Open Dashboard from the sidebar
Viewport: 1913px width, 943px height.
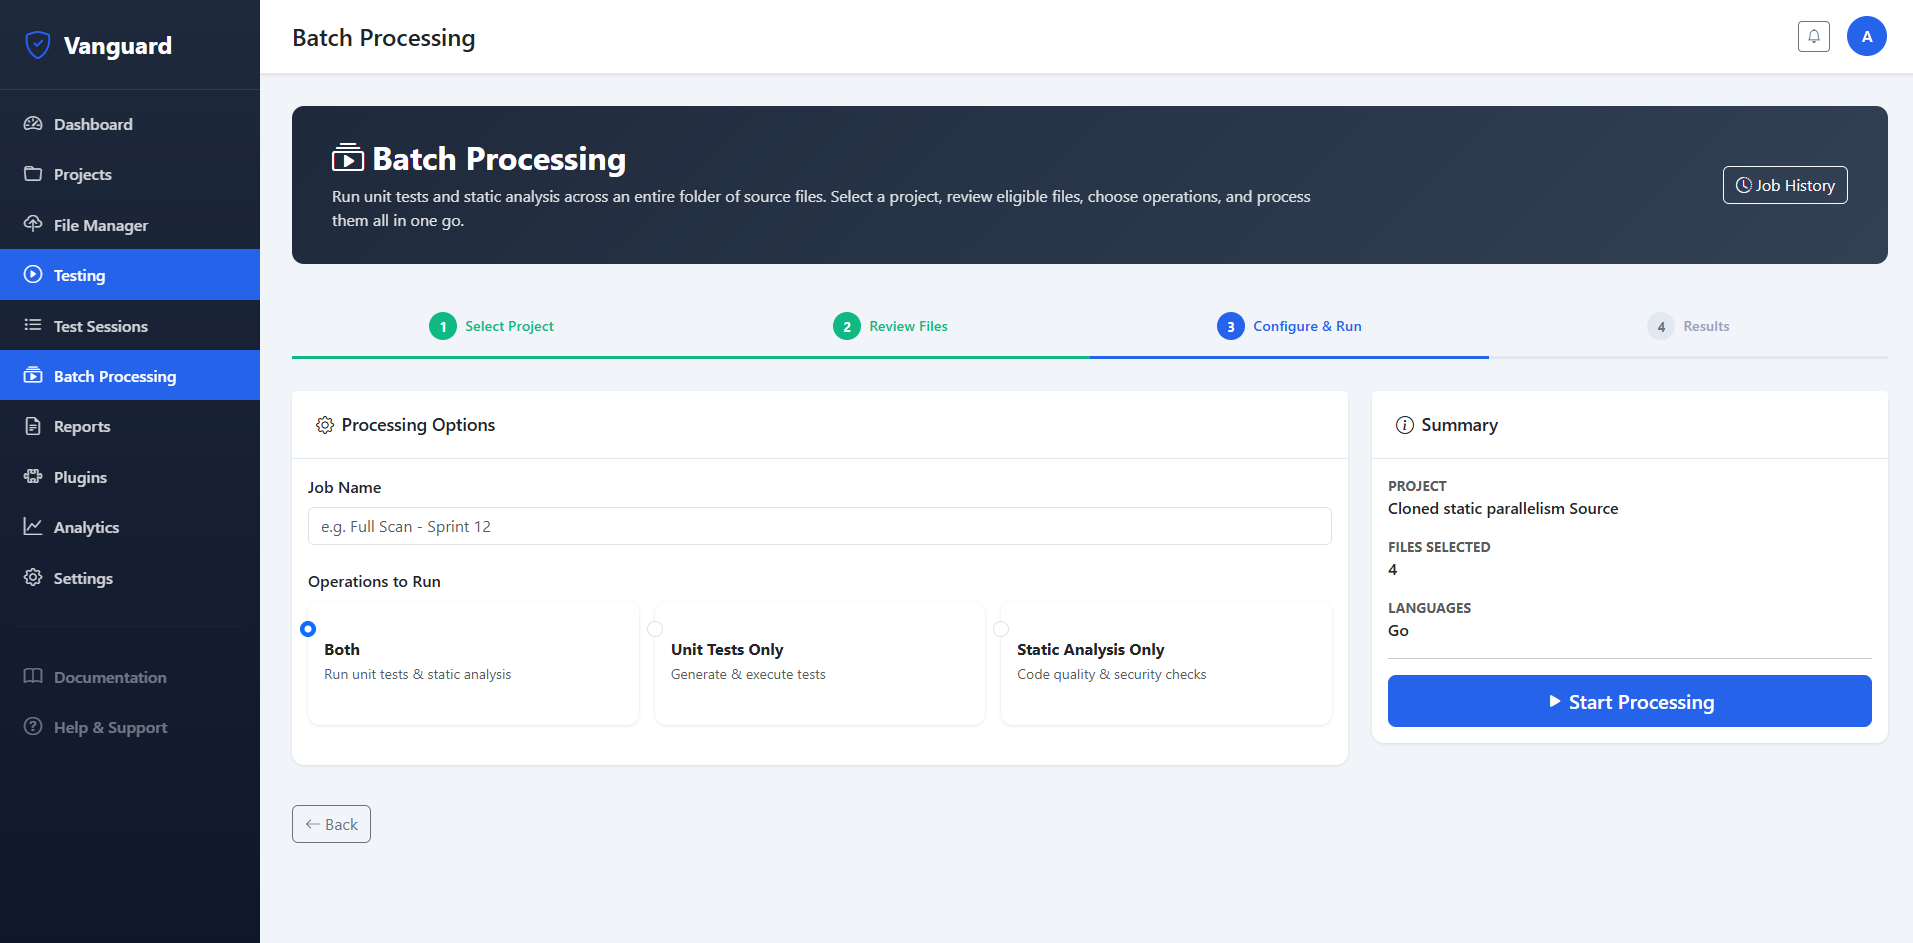pyautogui.click(x=93, y=124)
